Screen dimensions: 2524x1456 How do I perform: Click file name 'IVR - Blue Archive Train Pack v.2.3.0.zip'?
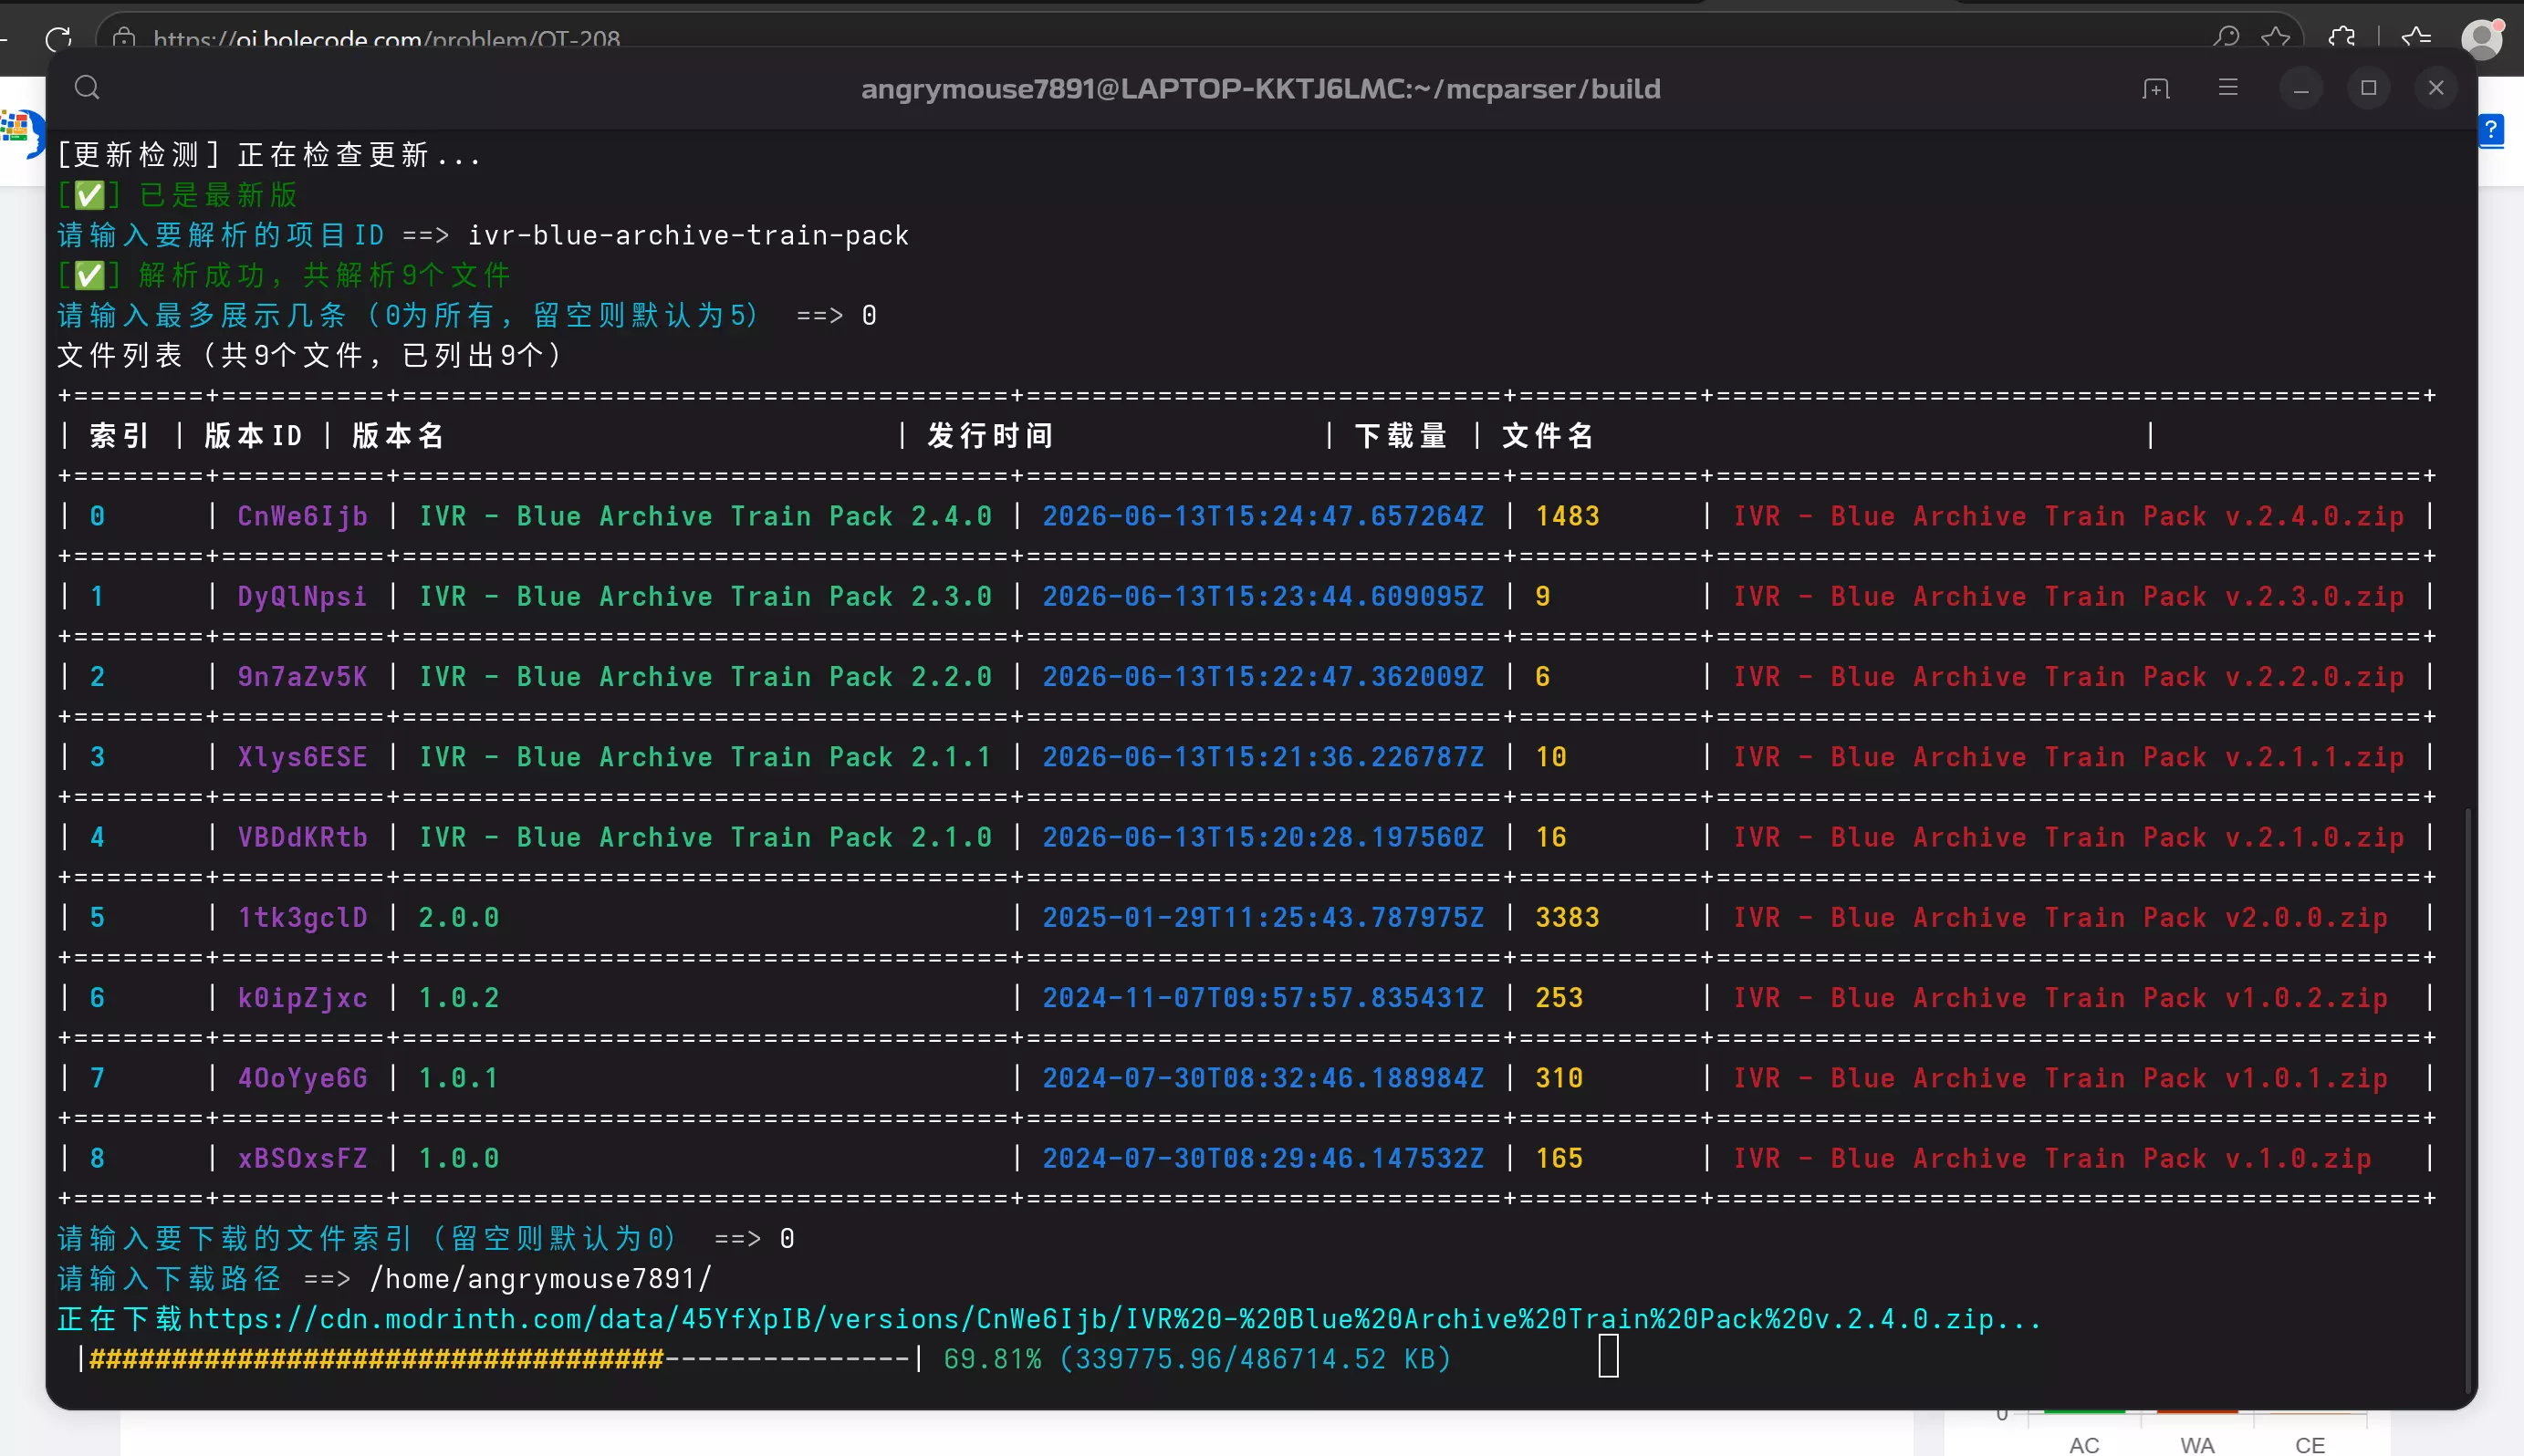(x=2068, y=597)
